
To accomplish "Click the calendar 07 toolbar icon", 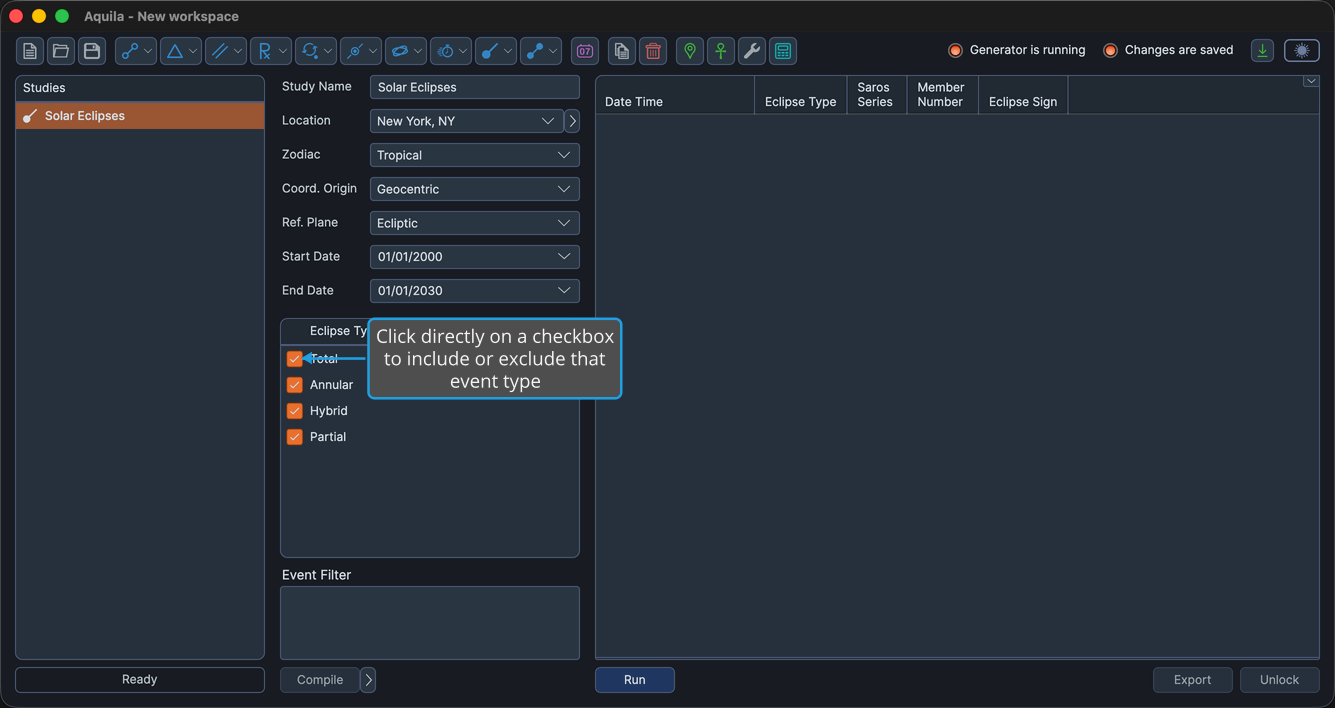I will (585, 51).
